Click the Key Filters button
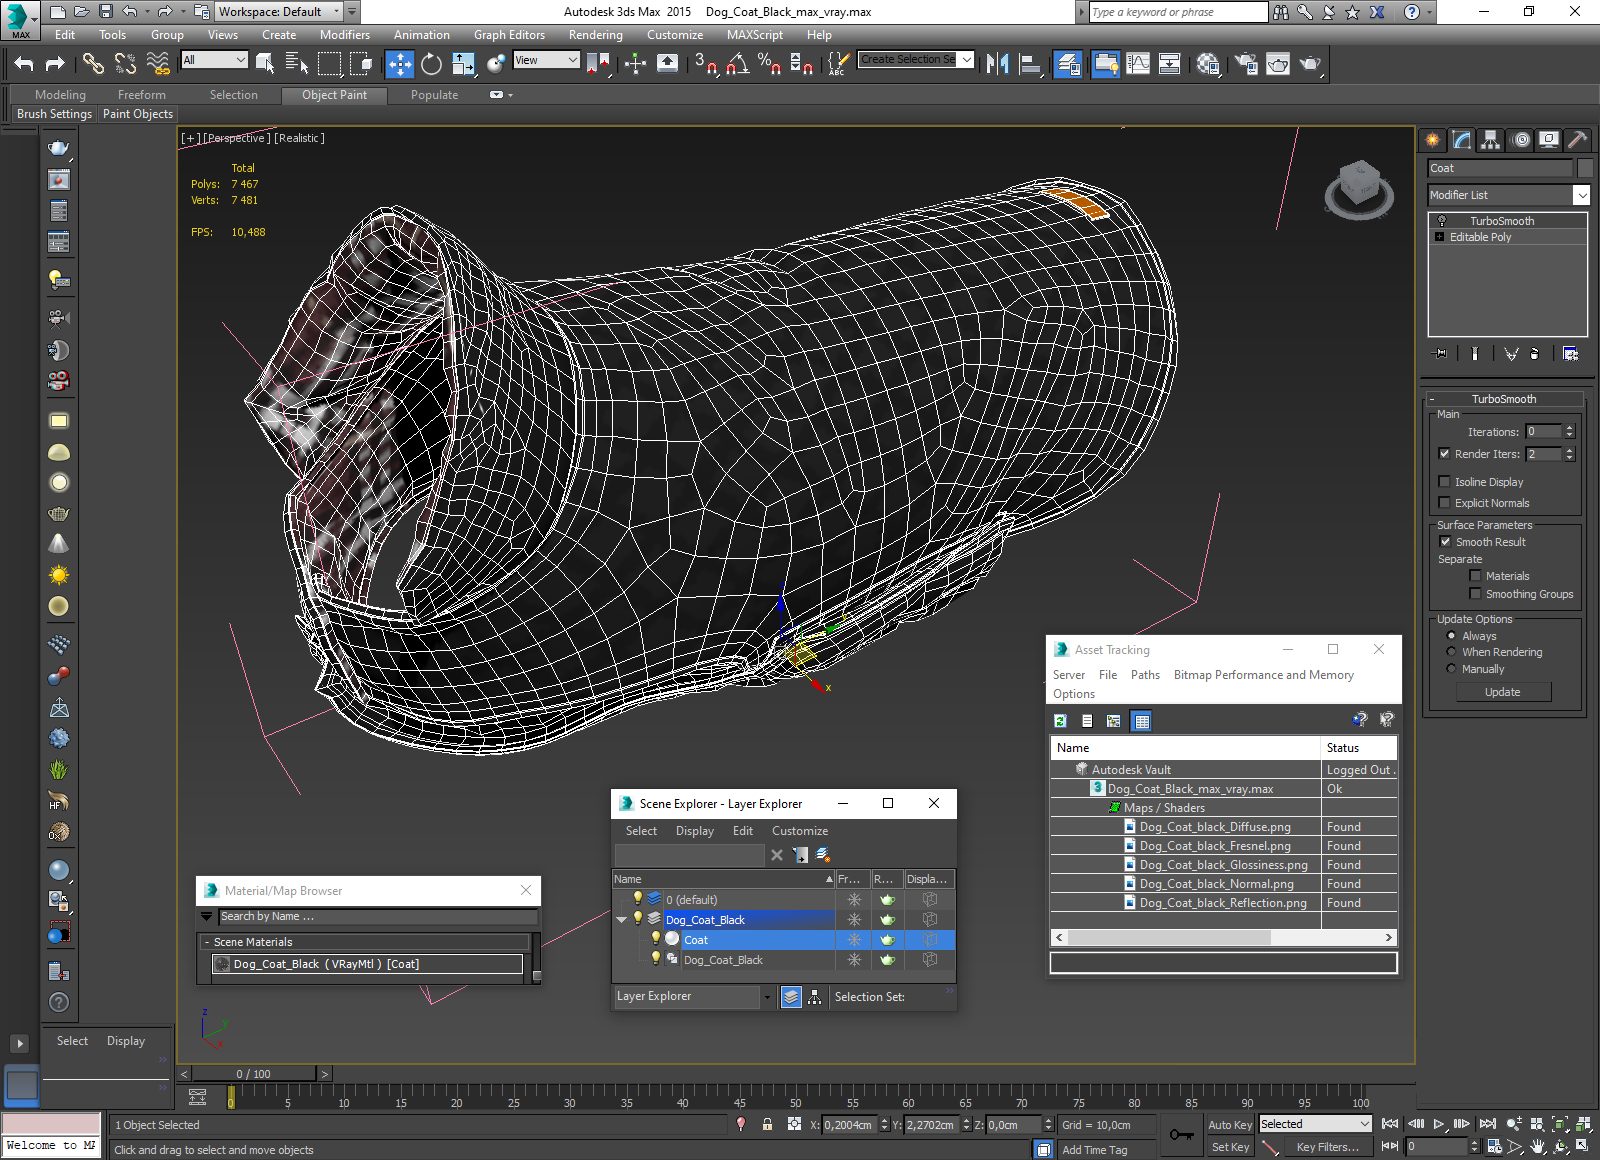This screenshot has height=1160, width=1600. click(x=1328, y=1147)
